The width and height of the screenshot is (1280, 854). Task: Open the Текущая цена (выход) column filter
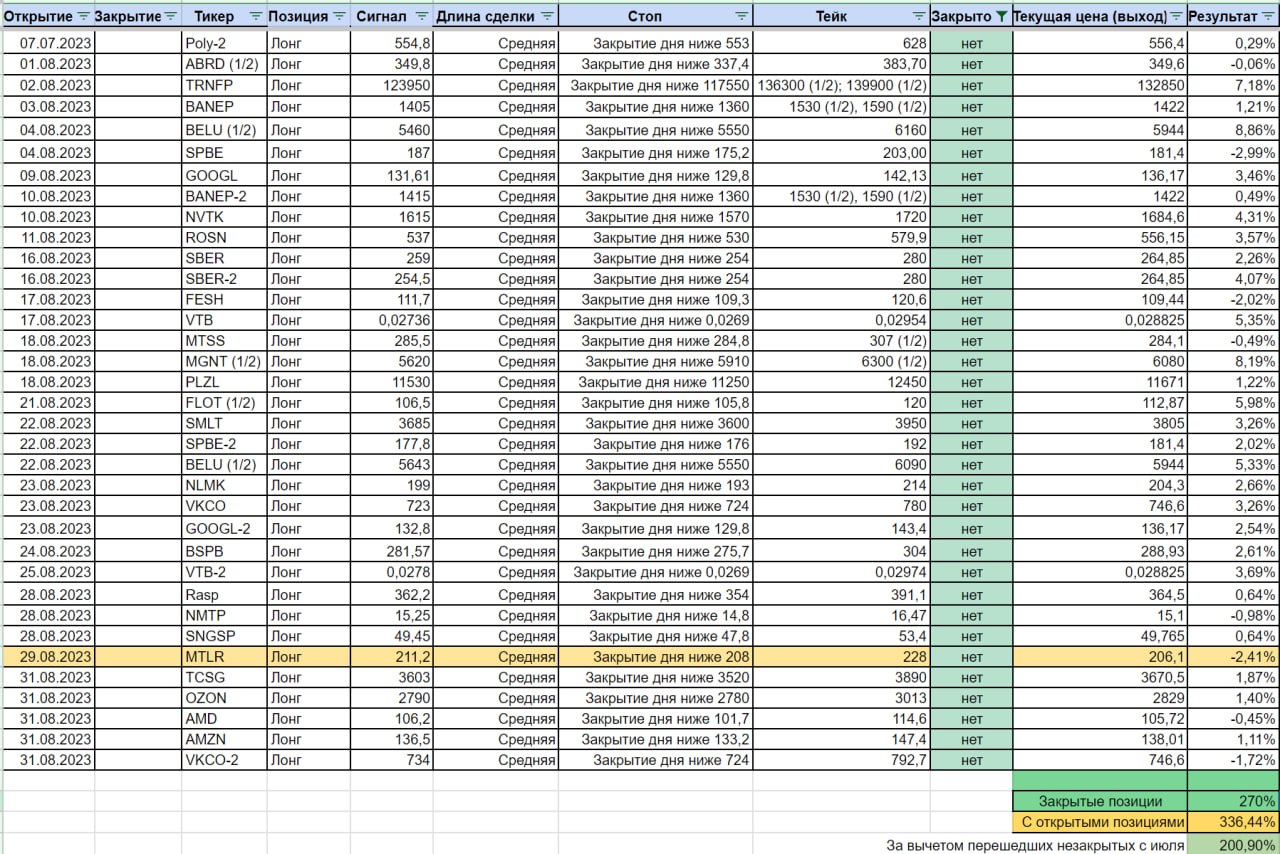[1176, 17]
